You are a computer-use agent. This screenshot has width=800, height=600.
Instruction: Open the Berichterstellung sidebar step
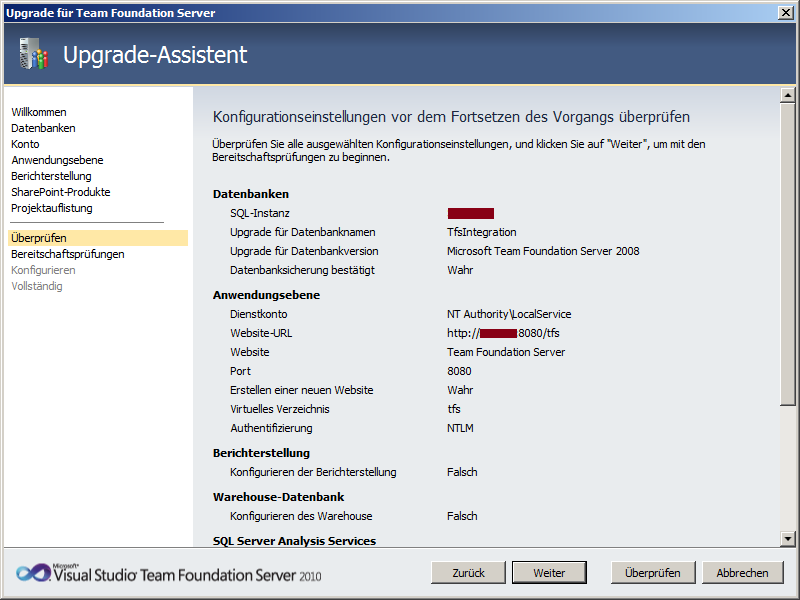point(52,176)
